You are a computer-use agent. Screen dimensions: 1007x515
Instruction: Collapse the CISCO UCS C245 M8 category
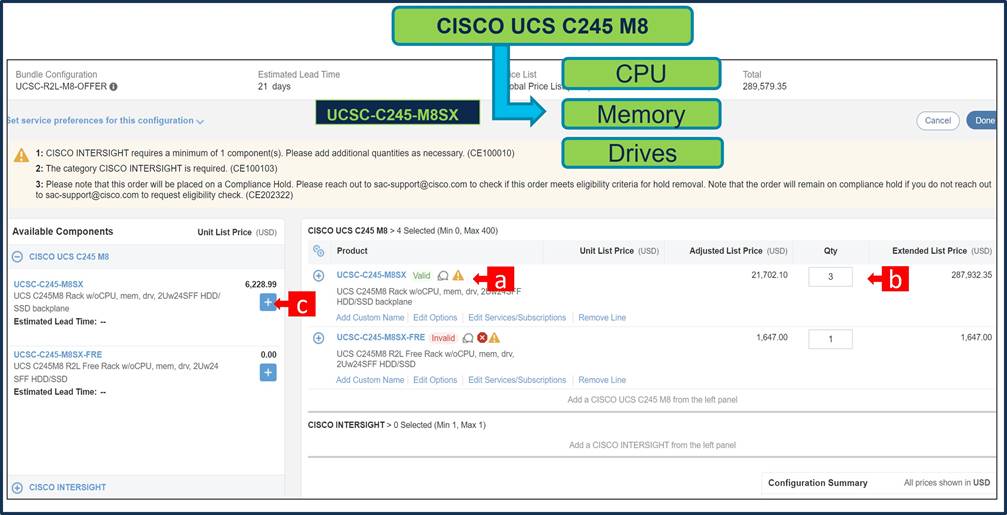(x=17, y=257)
